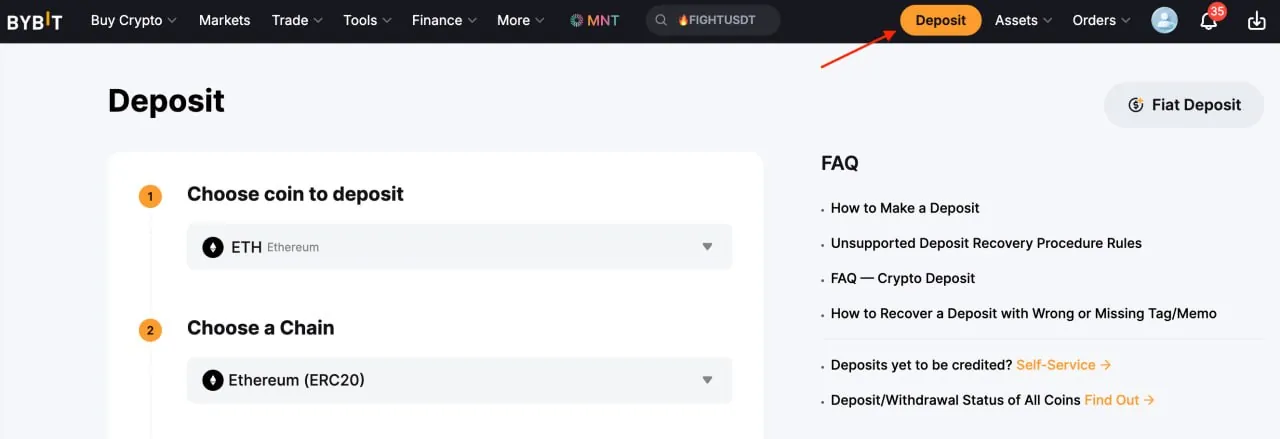
Task: Open the Trade menu
Action: [x=297, y=20]
